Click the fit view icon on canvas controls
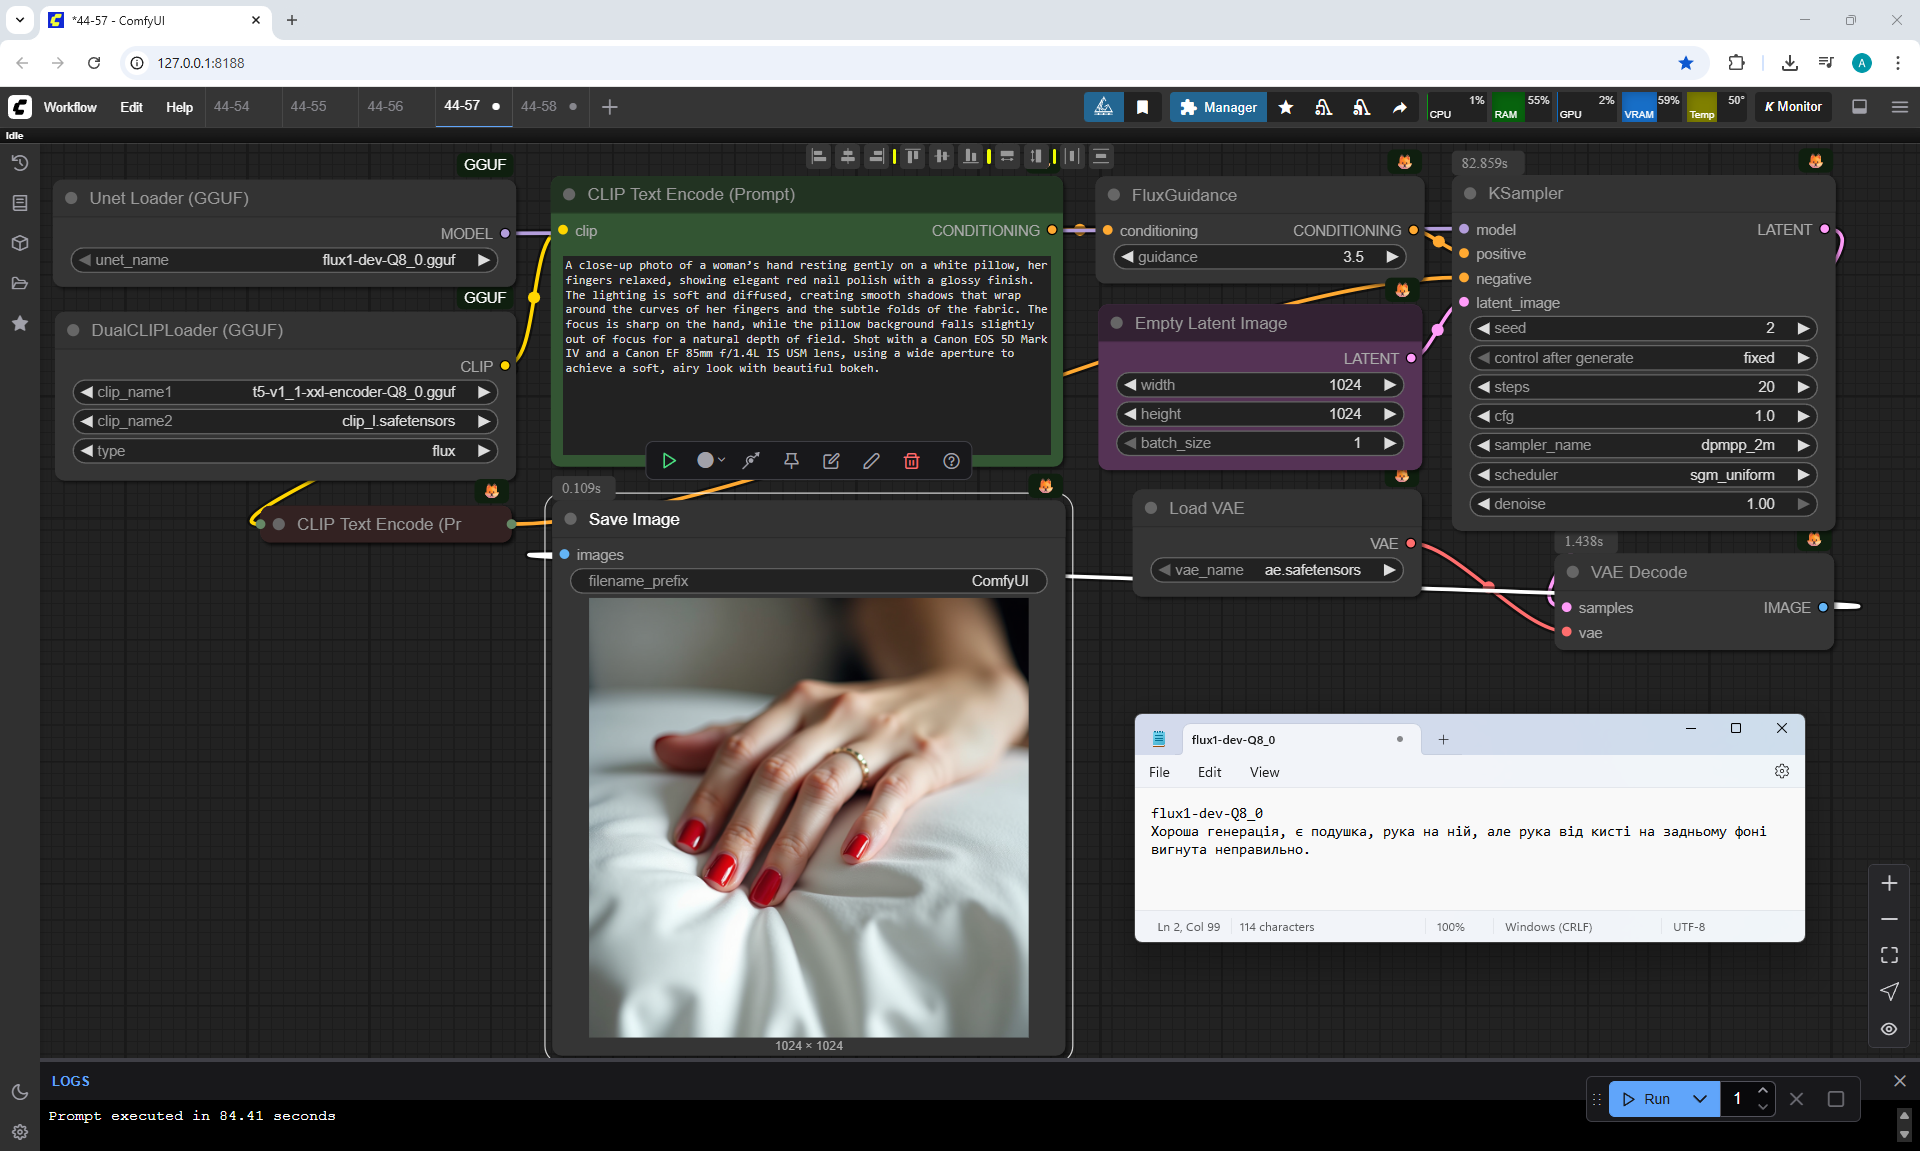 click(x=1889, y=955)
